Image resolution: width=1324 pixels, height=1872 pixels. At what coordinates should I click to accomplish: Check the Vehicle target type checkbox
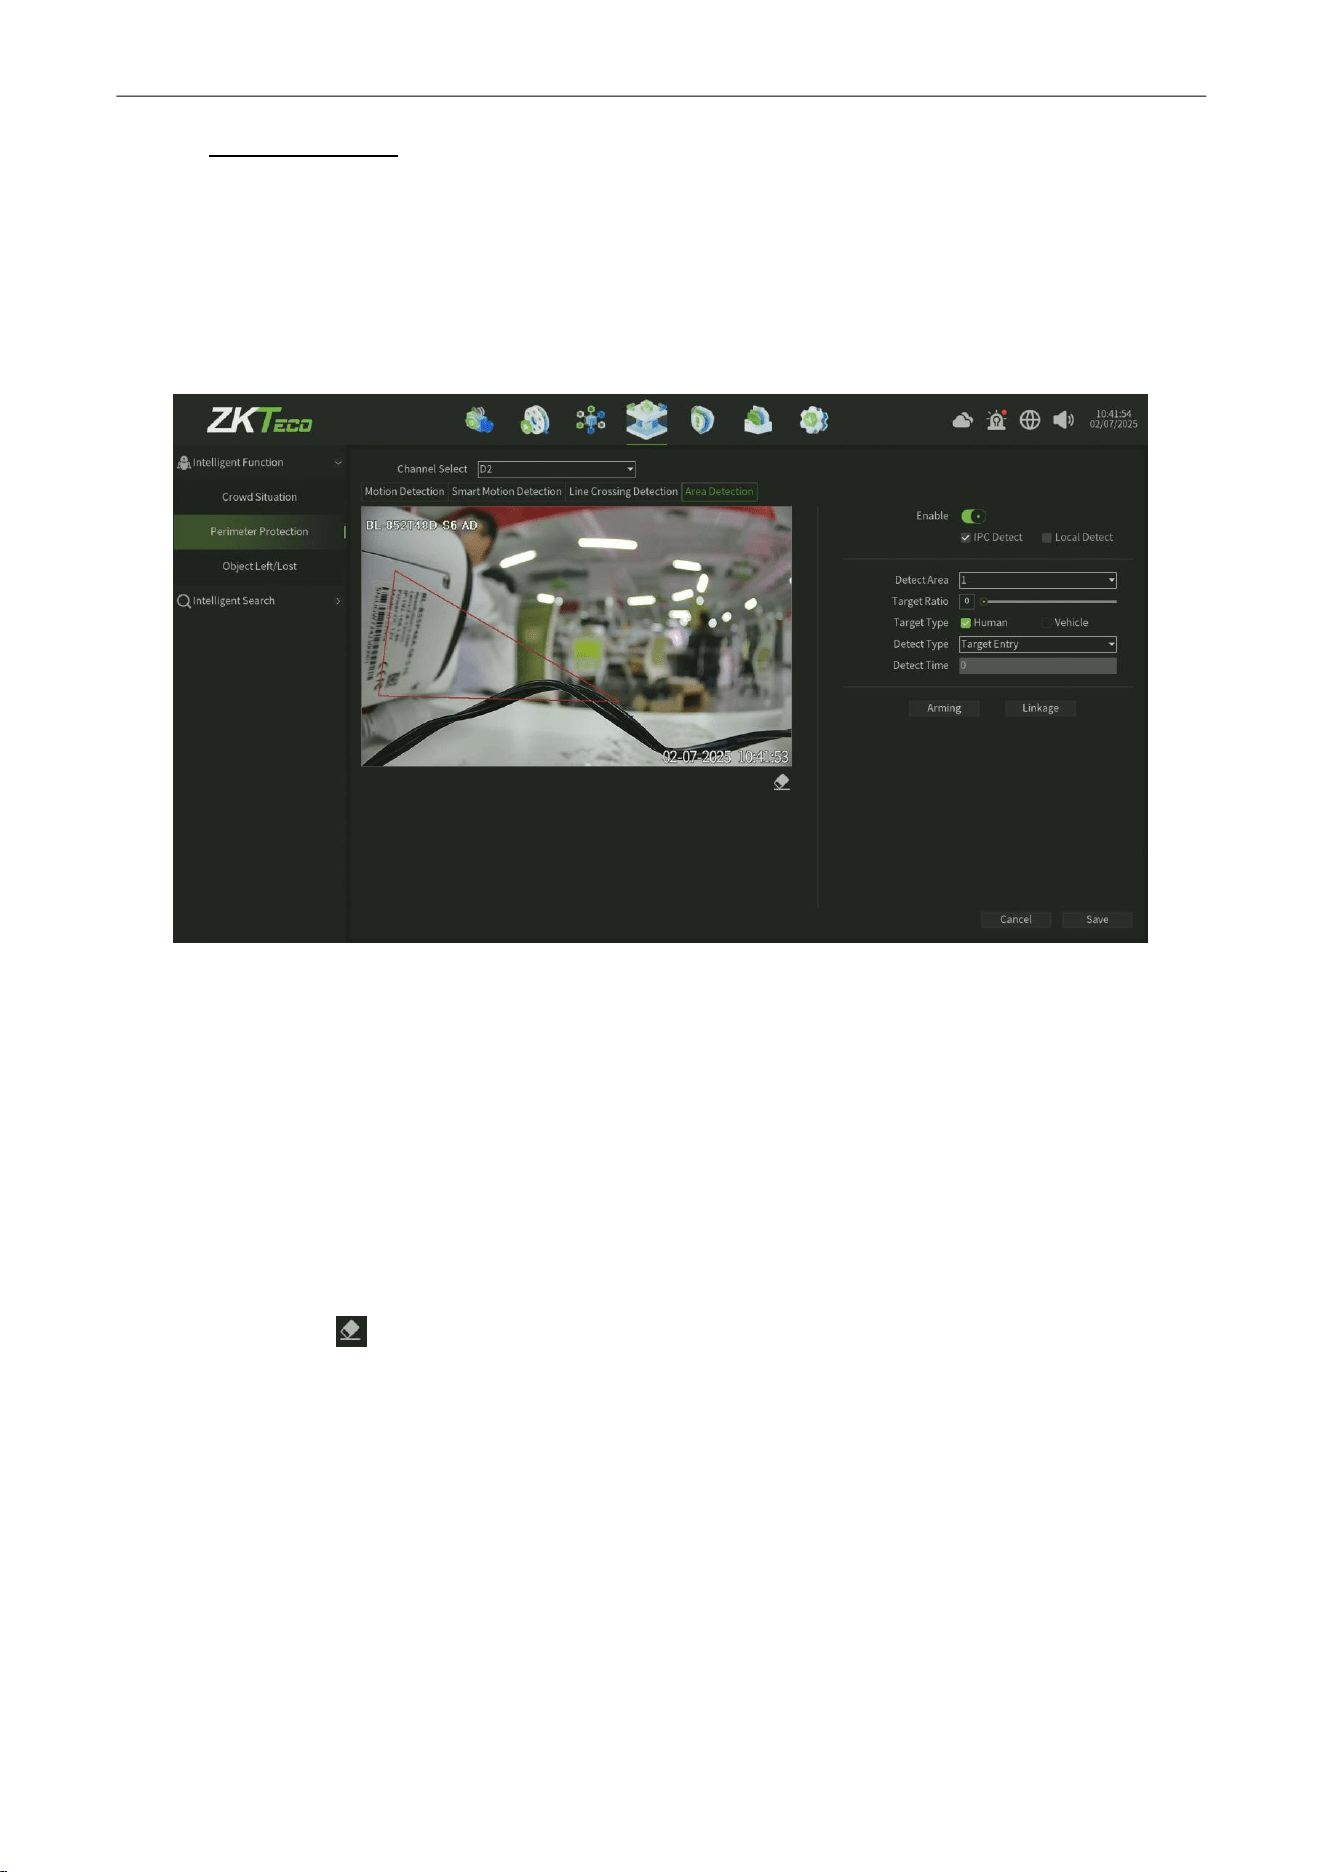pyautogui.click(x=1047, y=623)
